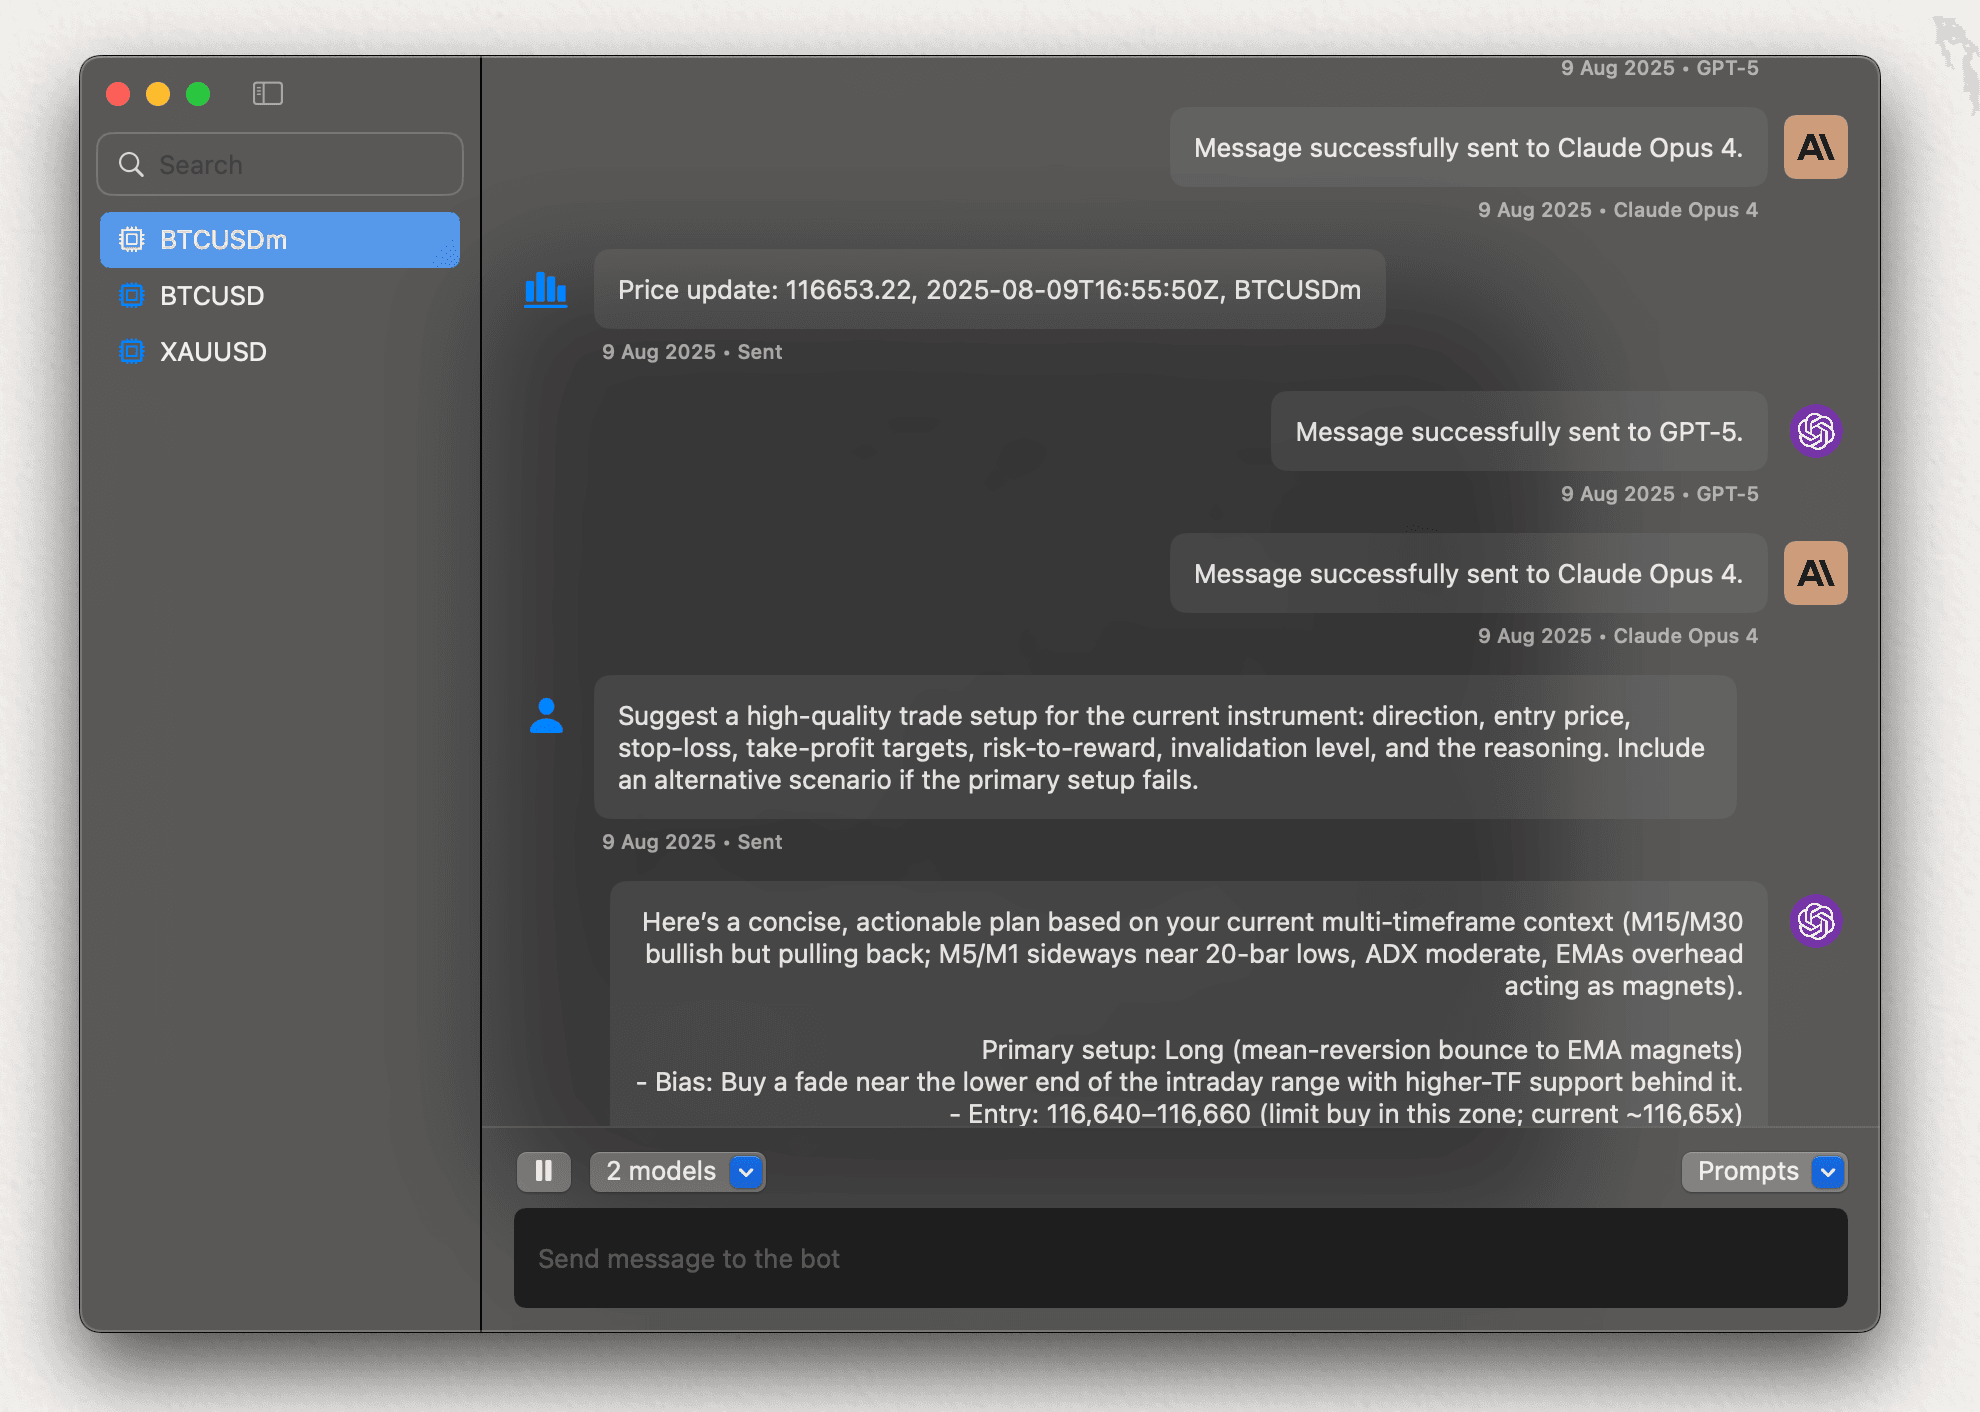Viewport: 1980px width, 1412px height.
Task: Select XAUUSD in the sidebar
Action: point(213,352)
